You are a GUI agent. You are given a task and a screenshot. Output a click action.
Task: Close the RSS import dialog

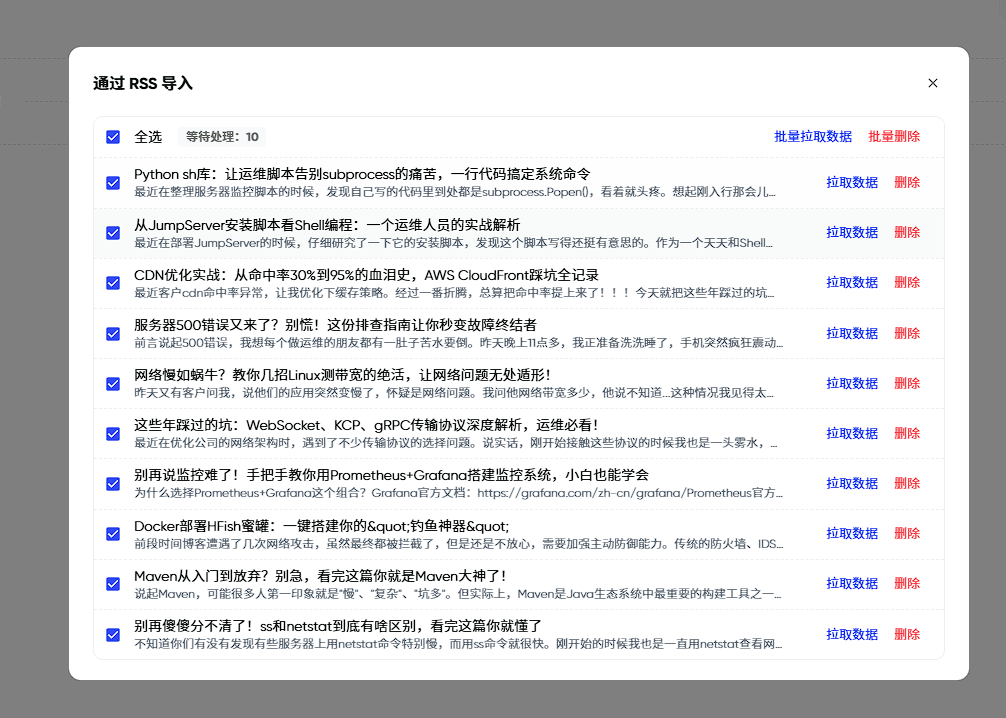point(932,83)
